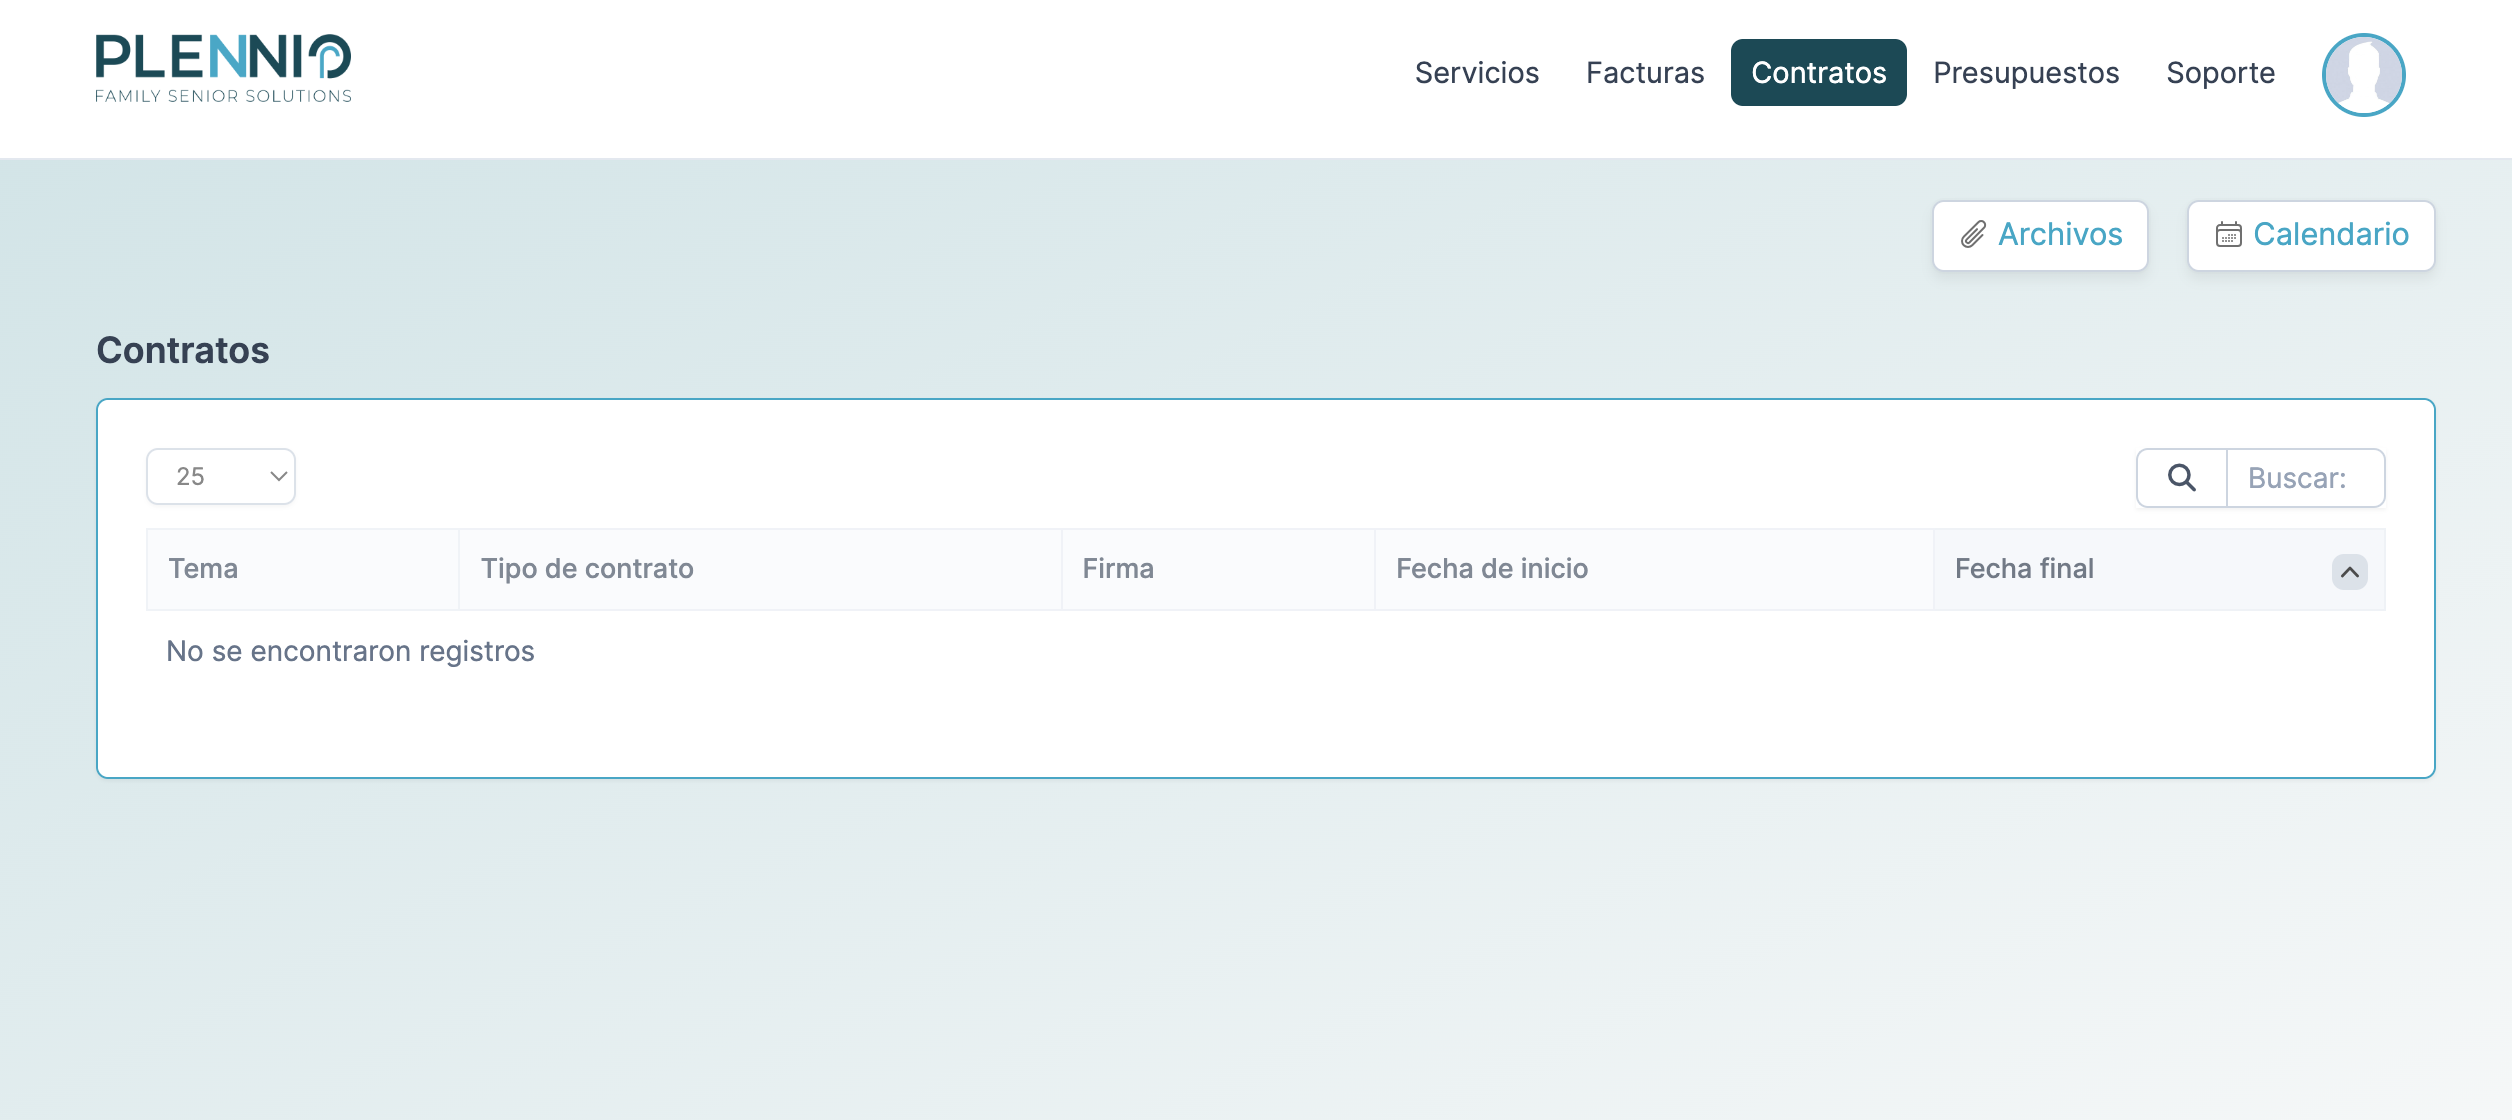
Task: Click the 'No se encontraron registros' message
Action: pos(350,651)
